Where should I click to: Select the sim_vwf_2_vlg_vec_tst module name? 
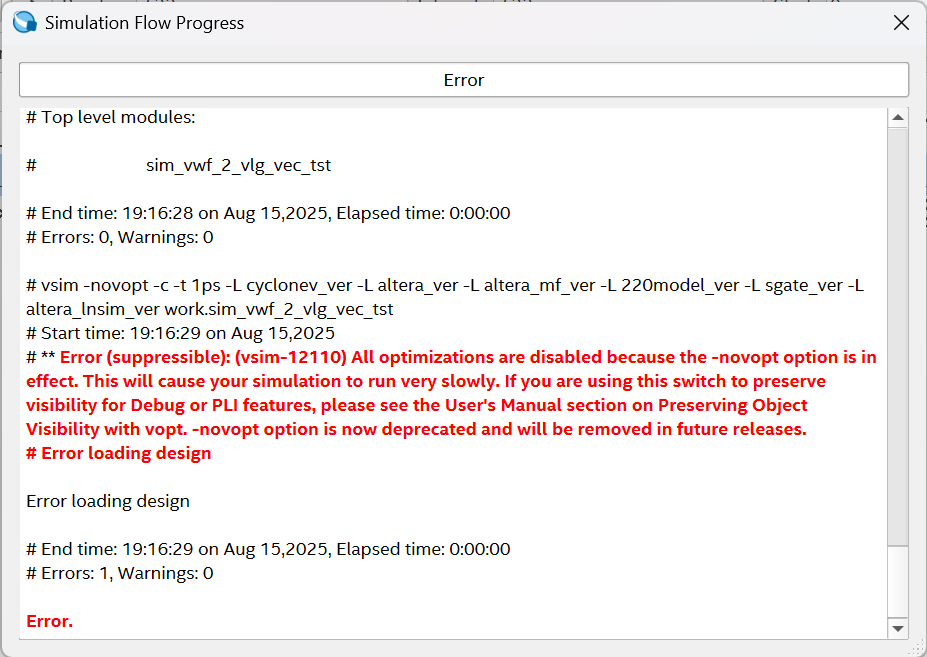238,165
